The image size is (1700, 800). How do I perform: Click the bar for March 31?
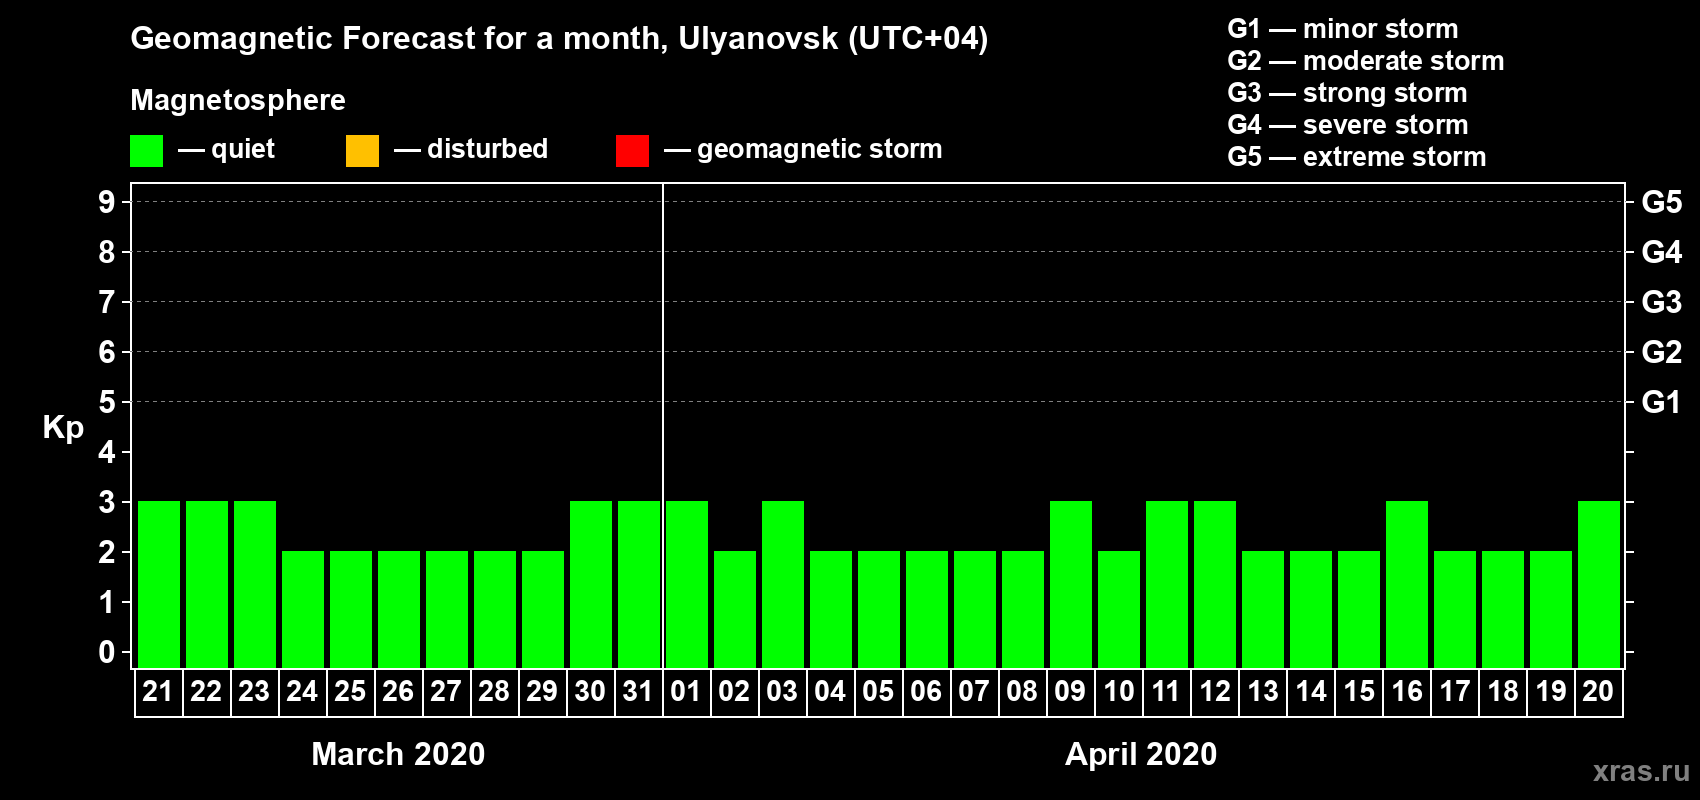(x=639, y=584)
